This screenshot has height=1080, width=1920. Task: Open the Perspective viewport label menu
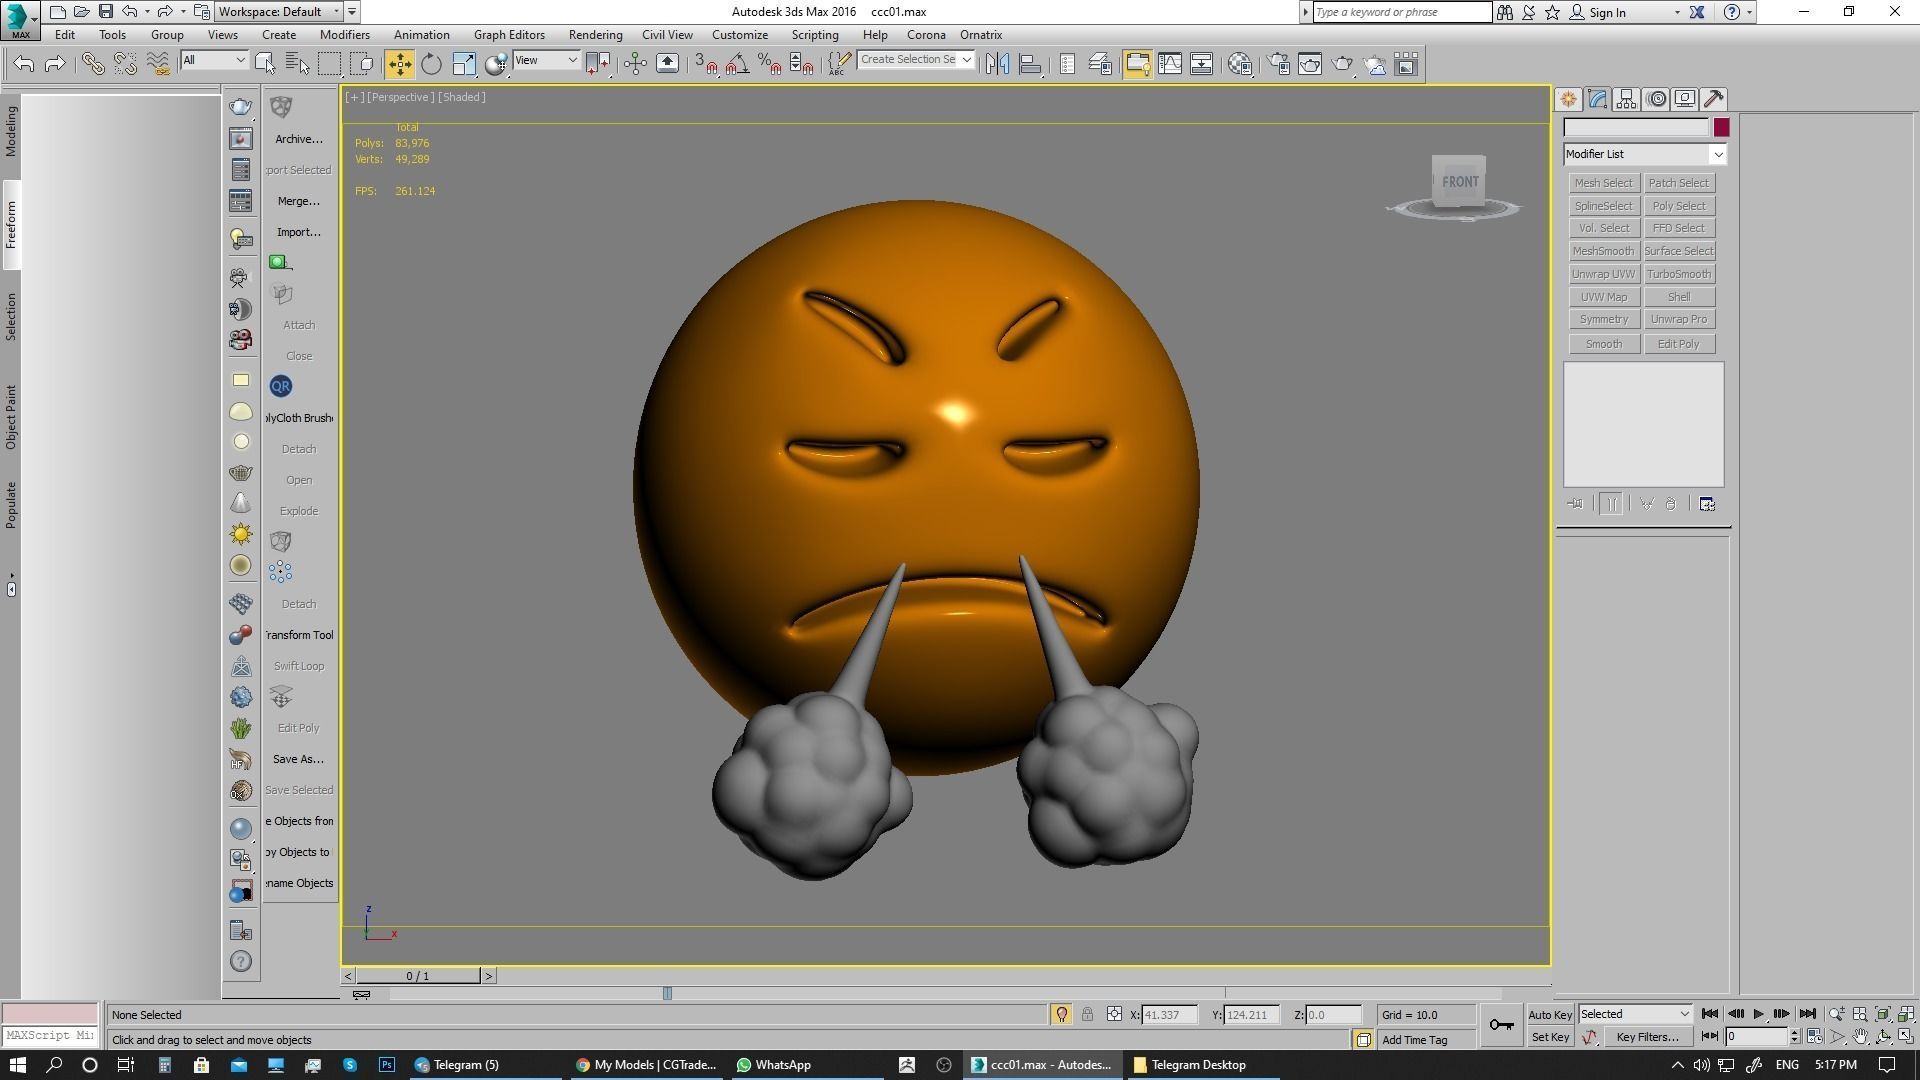point(400,97)
